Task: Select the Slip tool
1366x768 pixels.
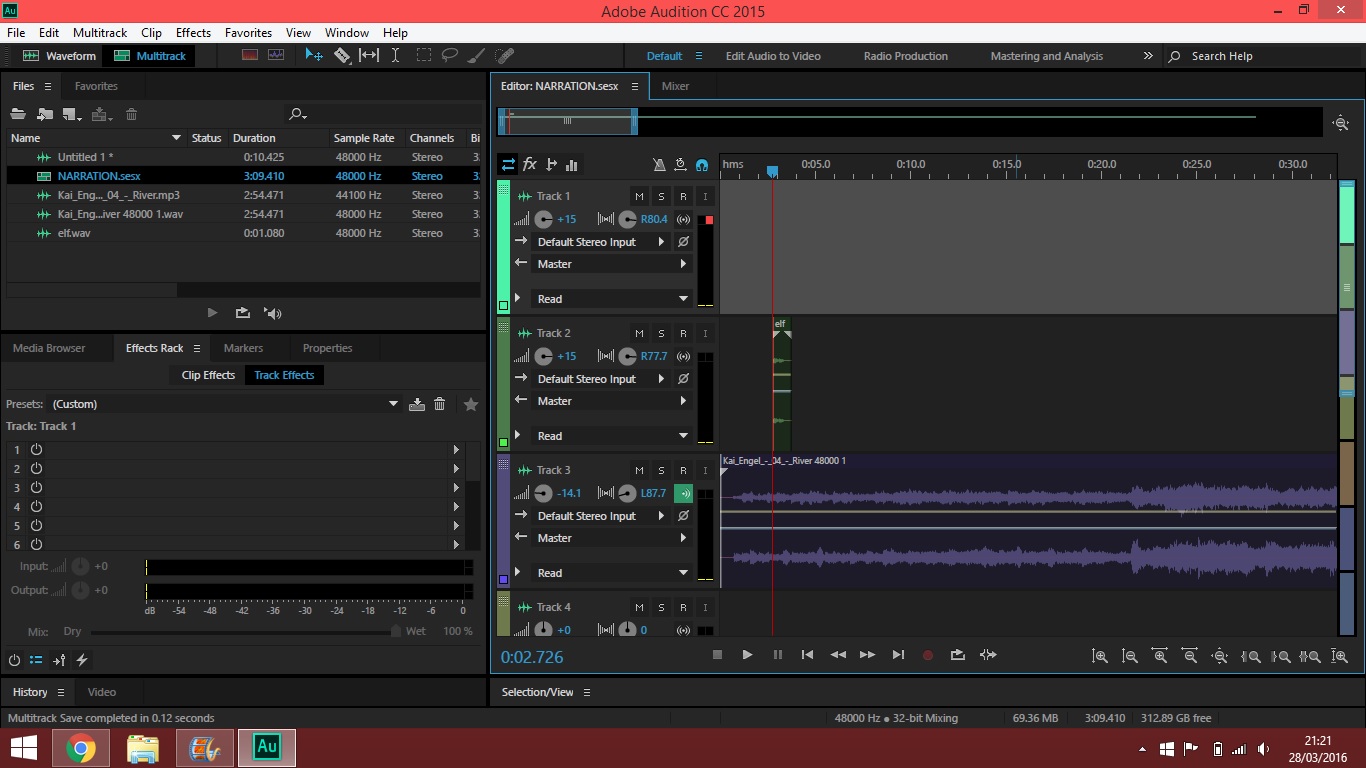Action: [369, 56]
